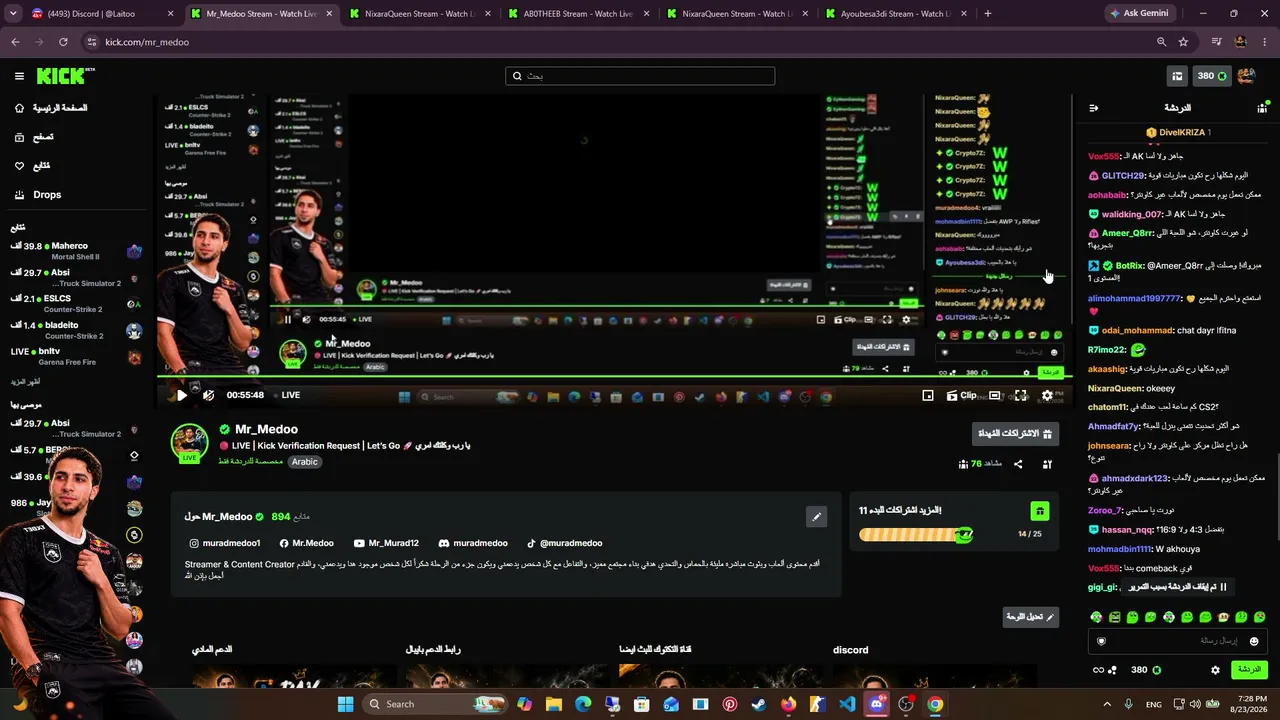This screenshot has height=720, width=1280.
Task: Open the chat users list icon
Action: click(1262, 108)
